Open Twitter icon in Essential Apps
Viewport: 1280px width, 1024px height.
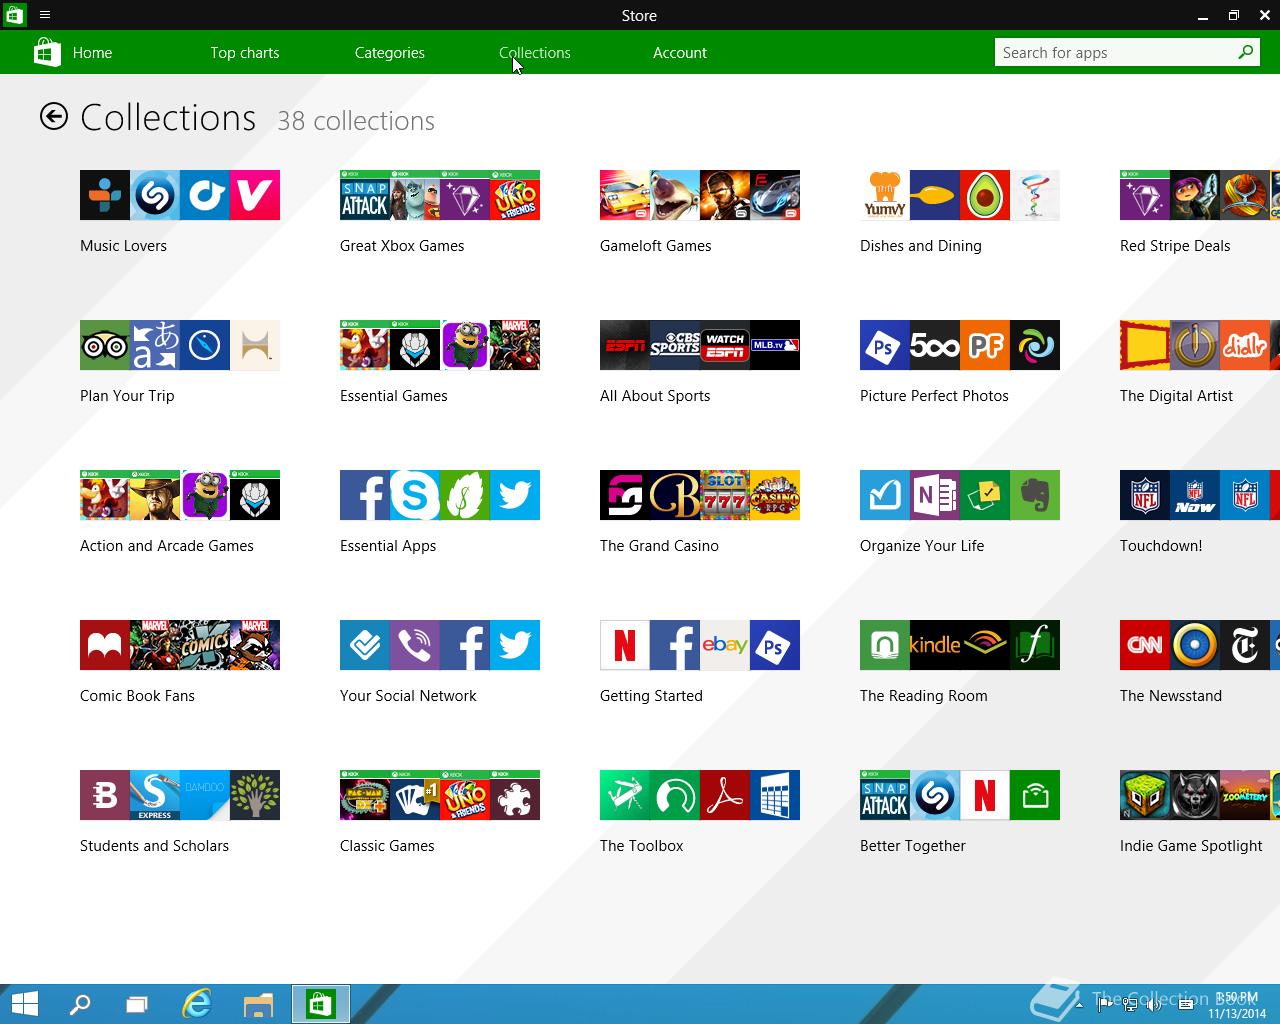(515, 495)
